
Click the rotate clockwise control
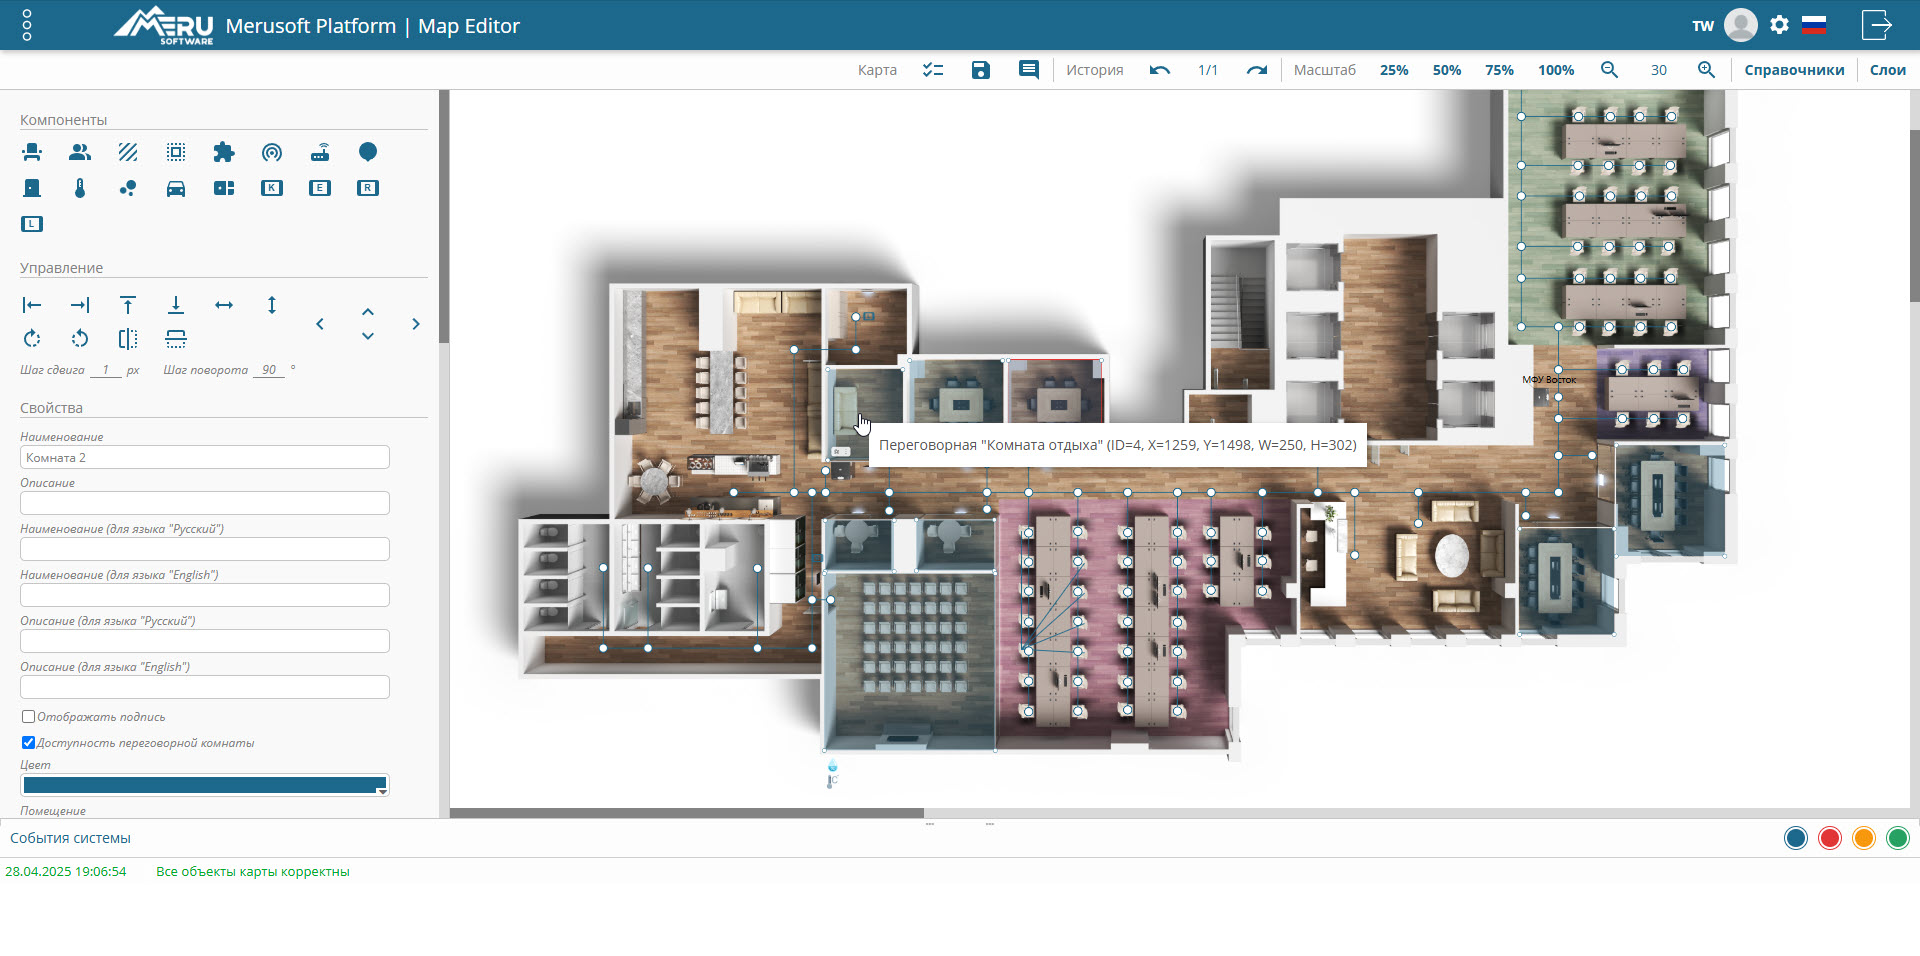pos(32,339)
